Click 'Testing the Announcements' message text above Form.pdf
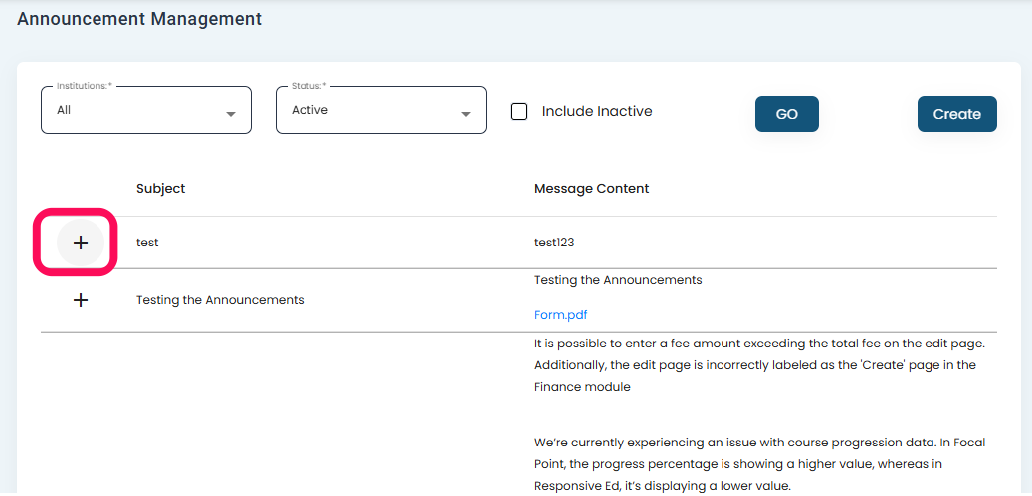Viewport: 1032px width, 496px height. (x=618, y=280)
